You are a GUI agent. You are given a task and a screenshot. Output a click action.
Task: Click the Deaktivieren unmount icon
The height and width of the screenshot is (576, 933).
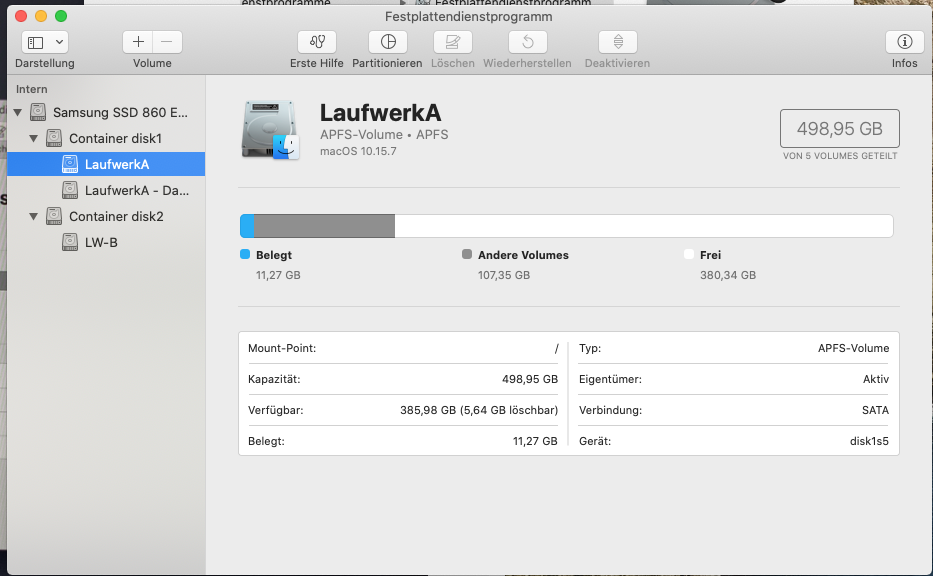click(617, 42)
